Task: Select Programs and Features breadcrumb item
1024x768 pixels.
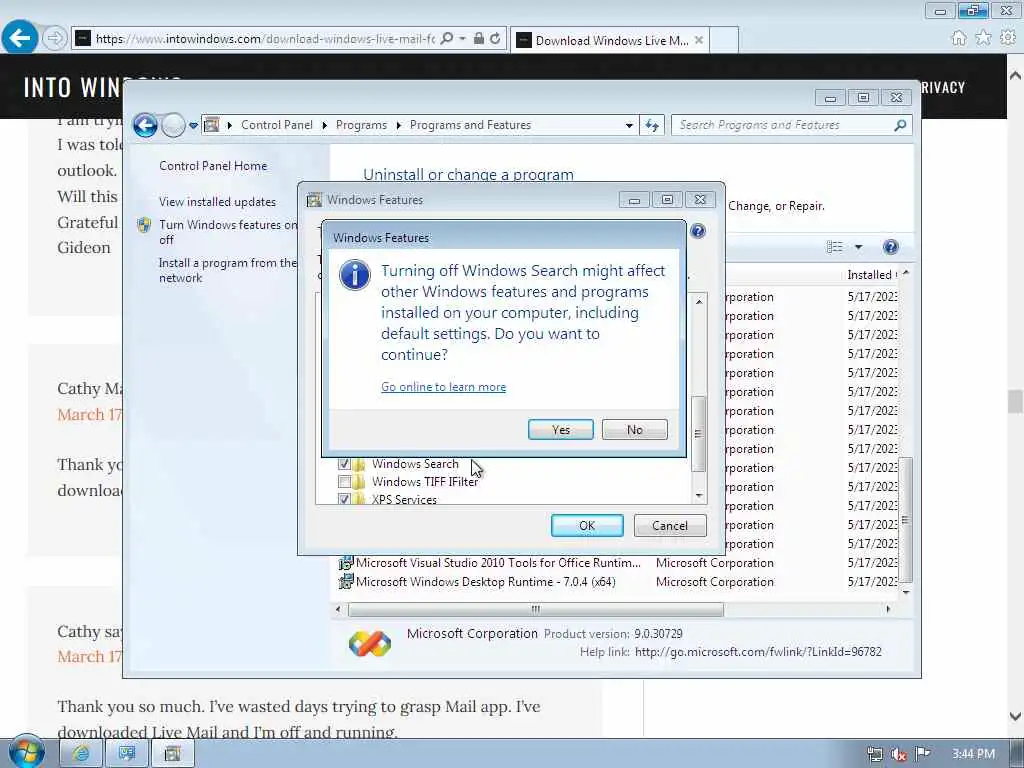Action: (x=470, y=125)
